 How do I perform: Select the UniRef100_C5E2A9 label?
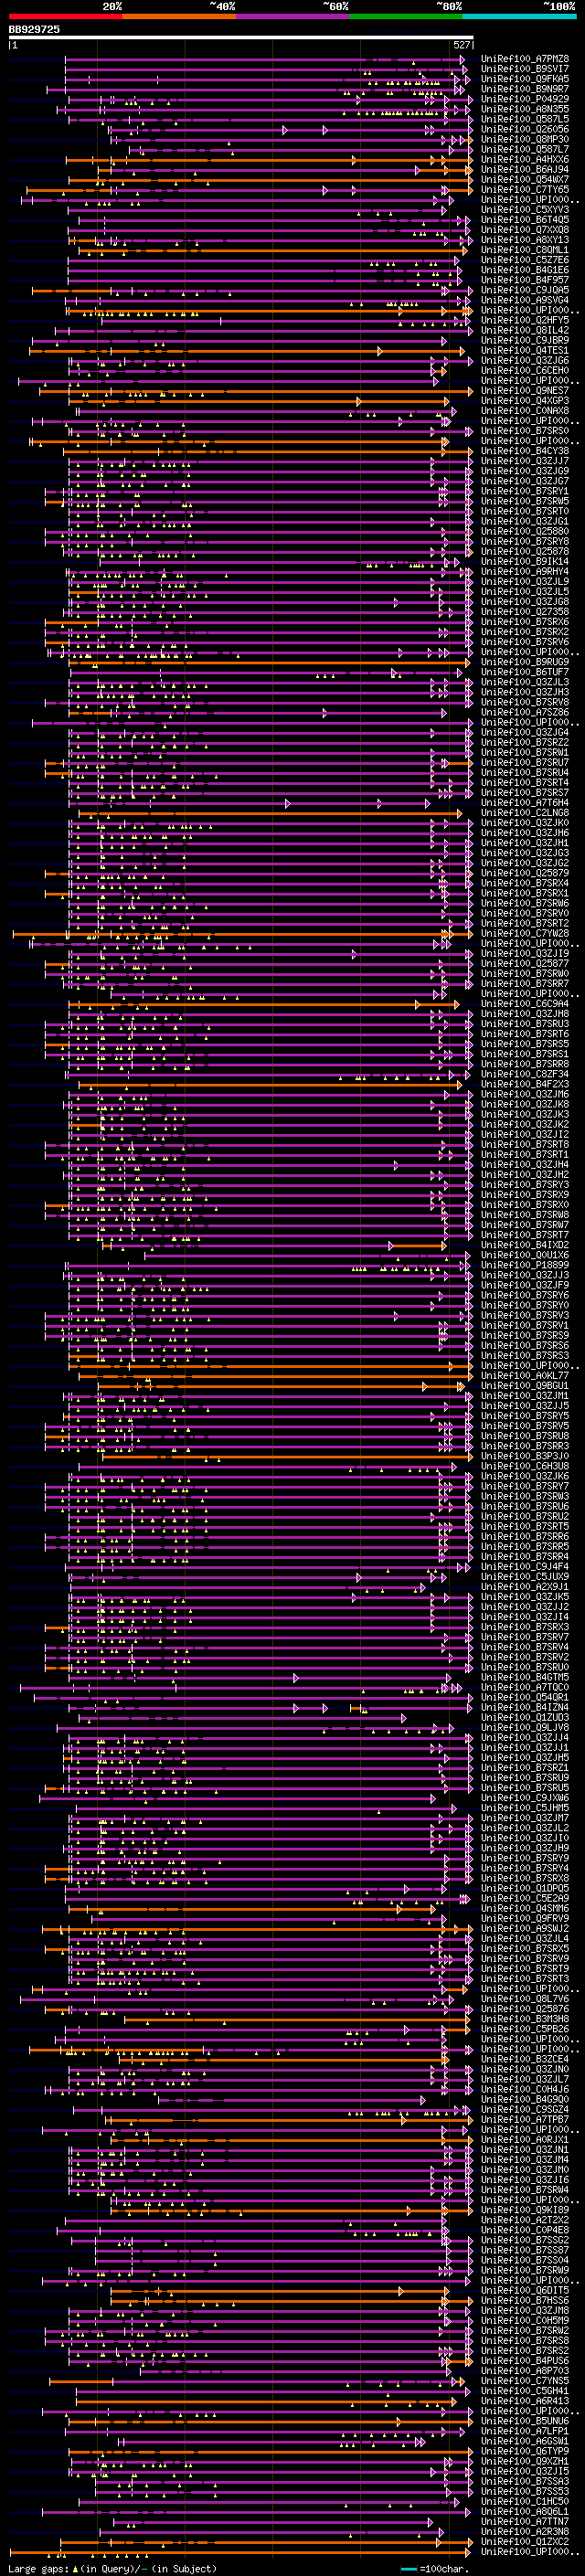point(525,1898)
